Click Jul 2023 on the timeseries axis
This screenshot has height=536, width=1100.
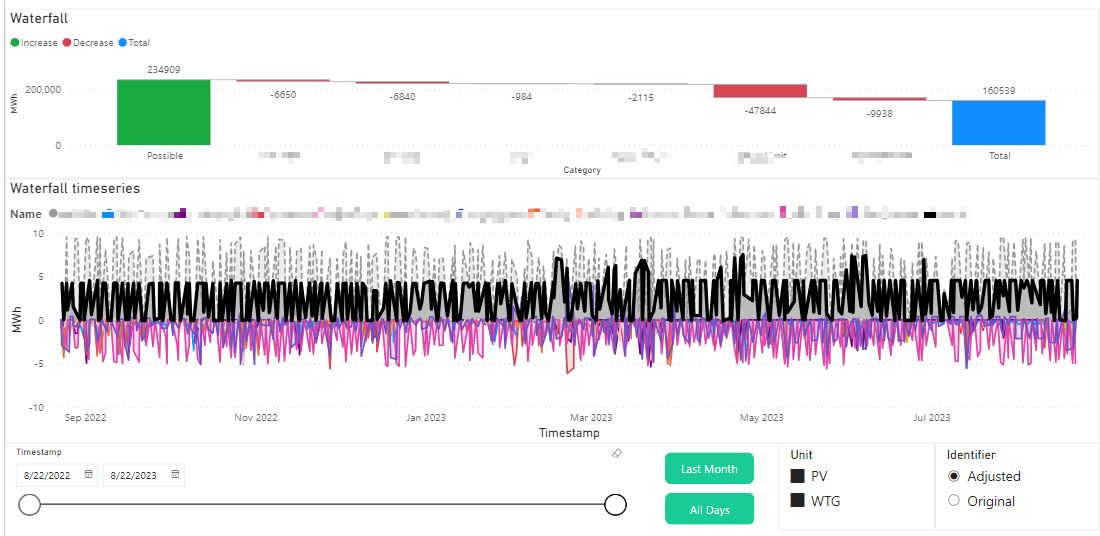pos(931,417)
